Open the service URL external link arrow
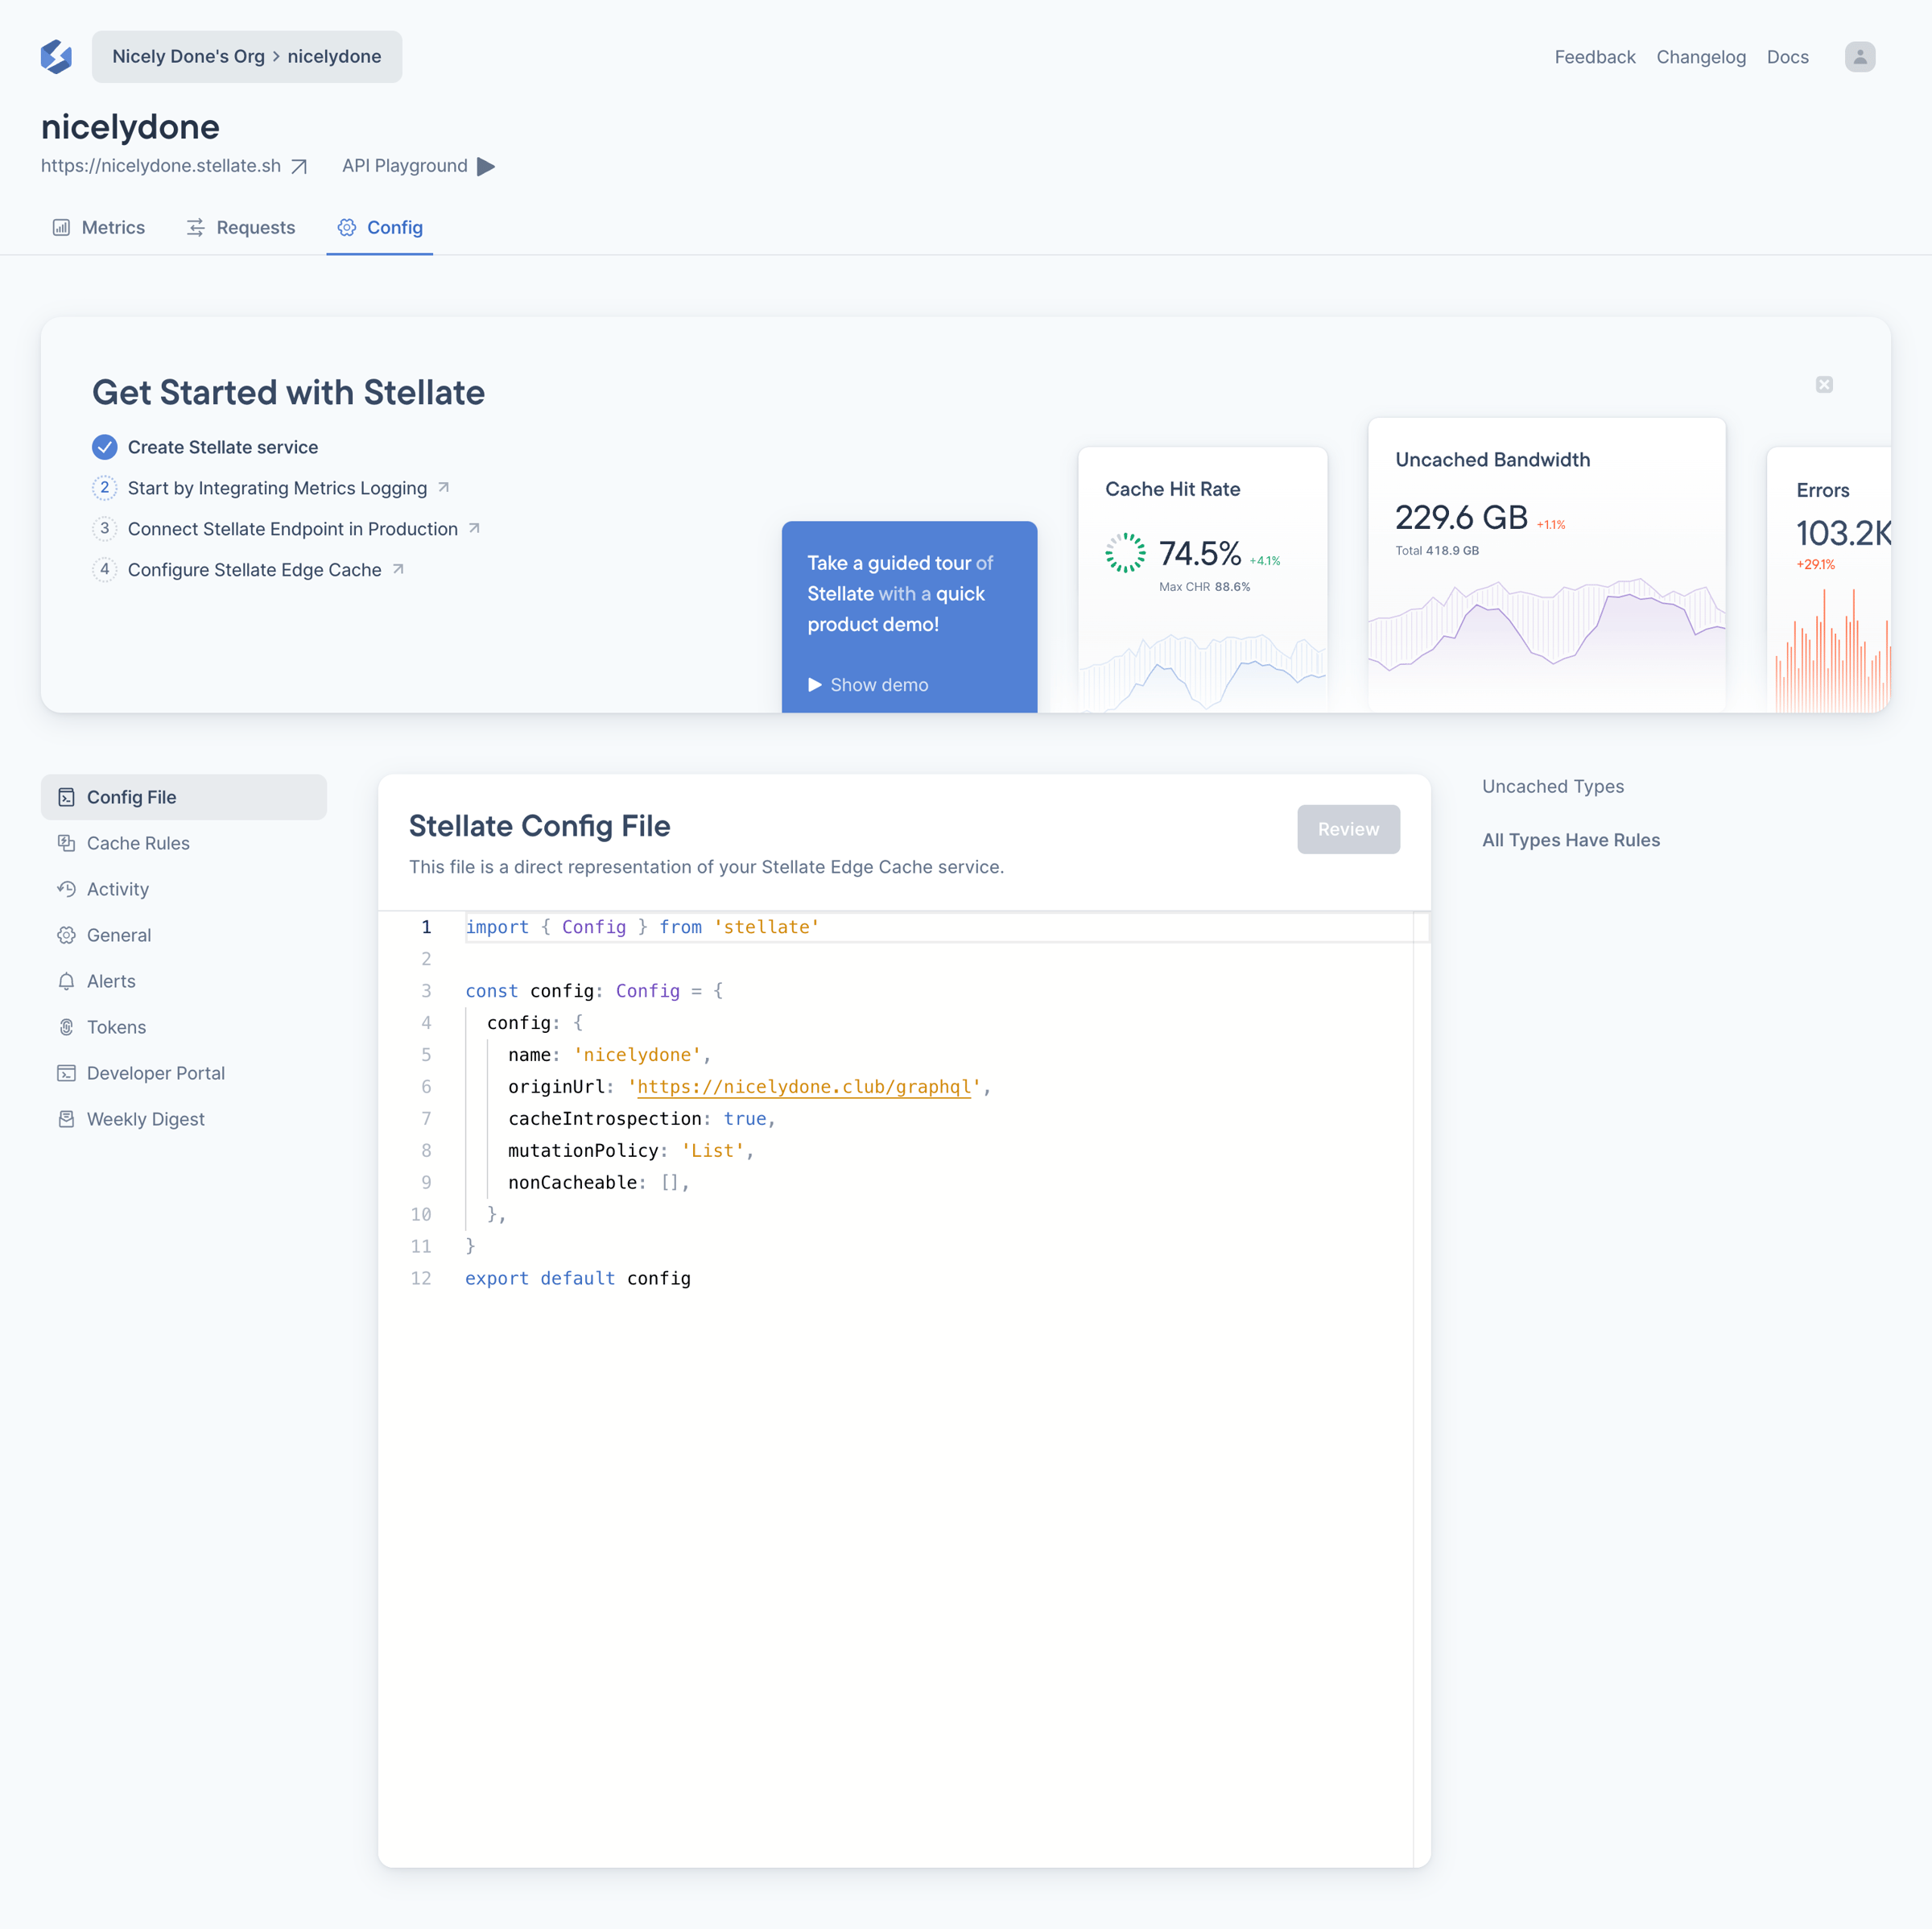This screenshot has width=1932, height=1929. pyautogui.click(x=299, y=166)
